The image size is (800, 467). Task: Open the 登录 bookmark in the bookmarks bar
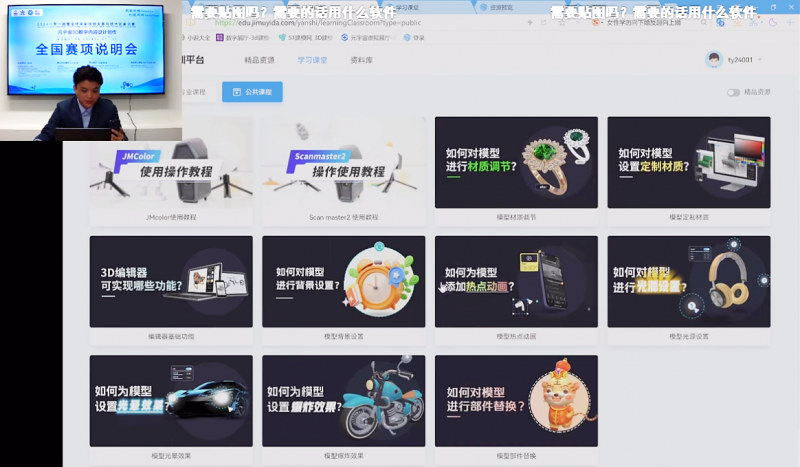coord(413,38)
